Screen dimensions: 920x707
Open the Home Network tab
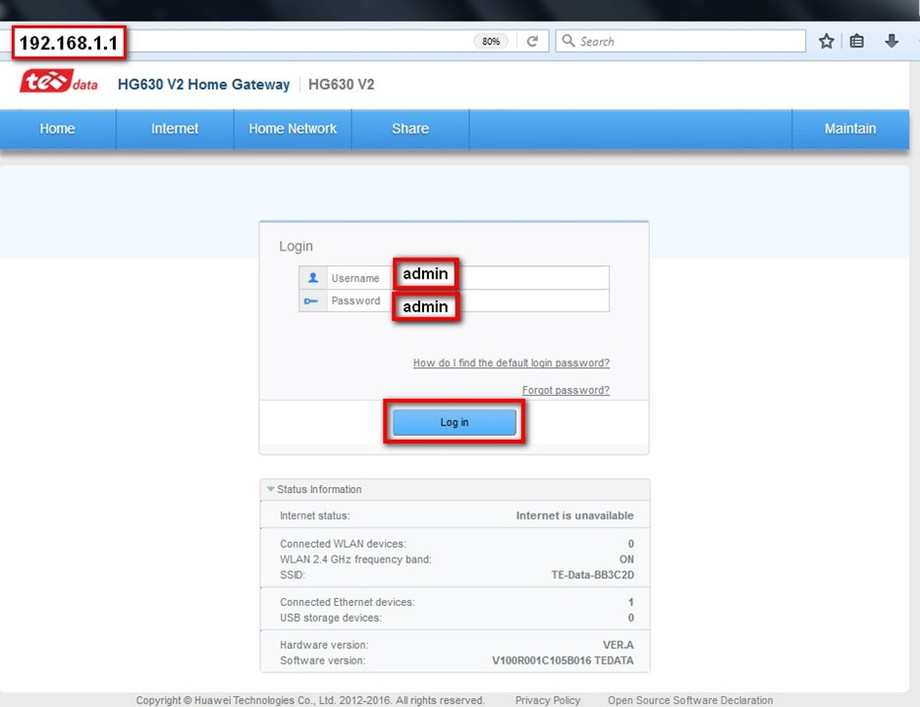click(293, 128)
